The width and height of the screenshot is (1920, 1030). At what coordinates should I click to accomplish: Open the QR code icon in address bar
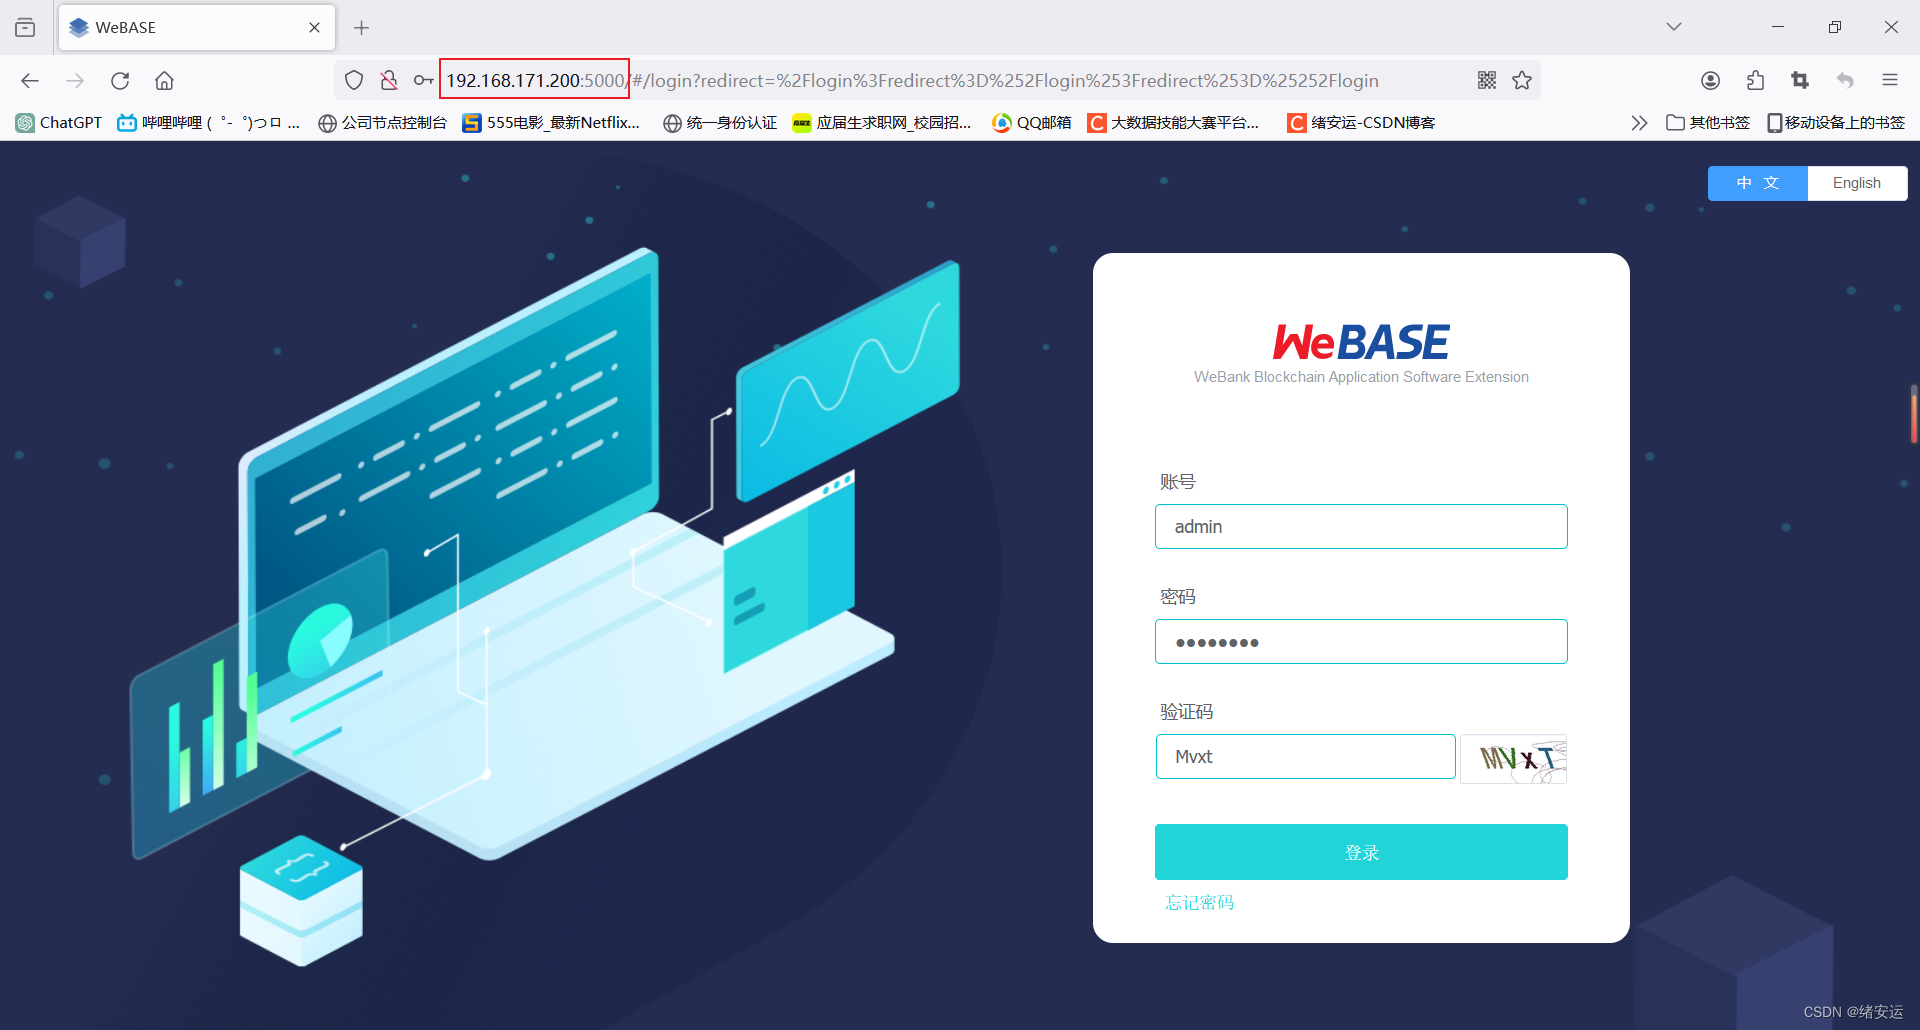(x=1487, y=81)
